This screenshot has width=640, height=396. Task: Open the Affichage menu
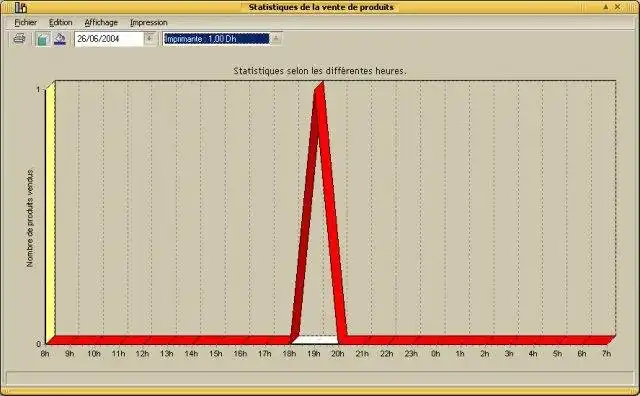(x=101, y=22)
